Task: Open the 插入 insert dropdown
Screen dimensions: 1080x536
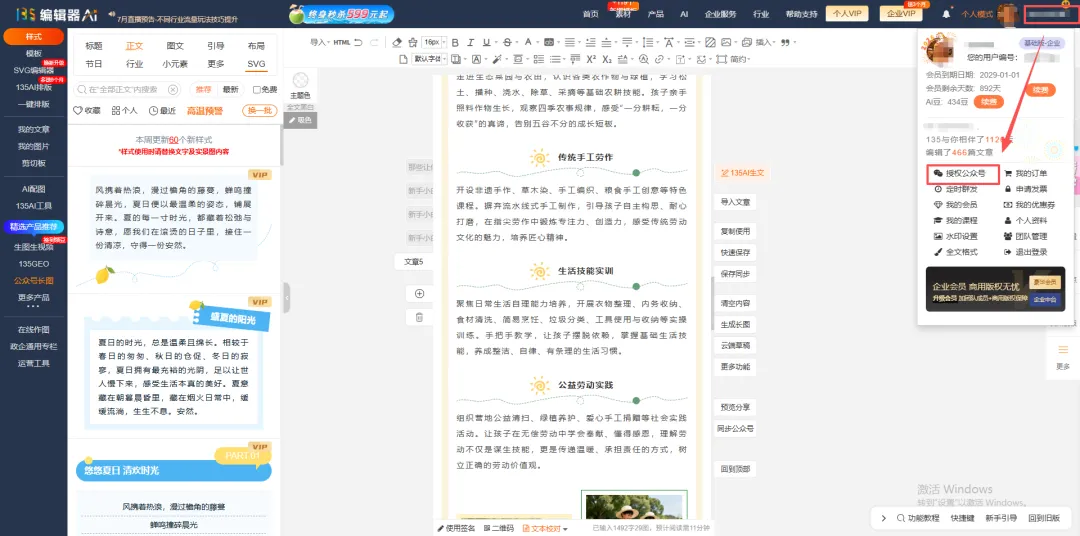Action: pyautogui.click(x=765, y=43)
